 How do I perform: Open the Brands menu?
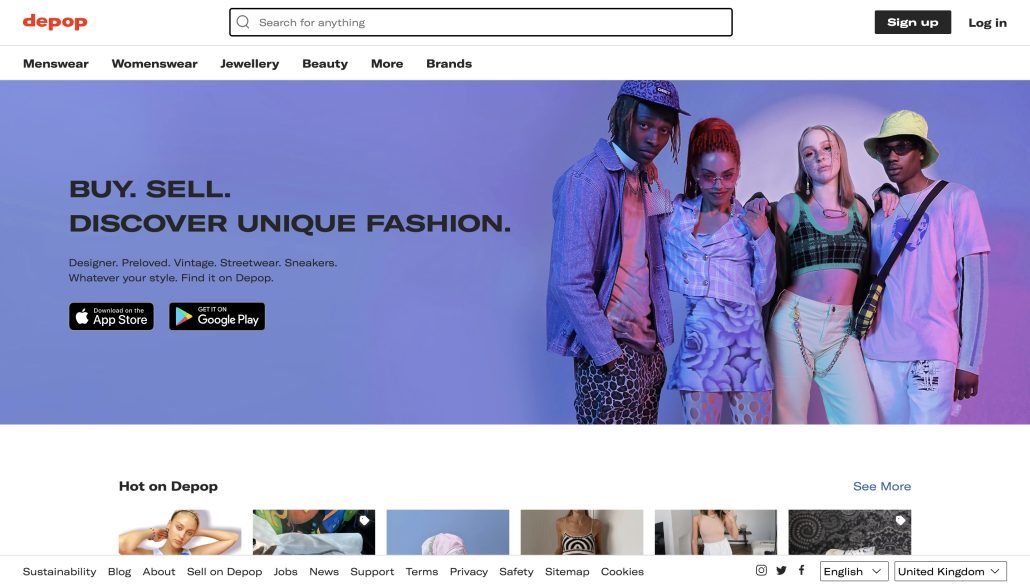click(449, 64)
